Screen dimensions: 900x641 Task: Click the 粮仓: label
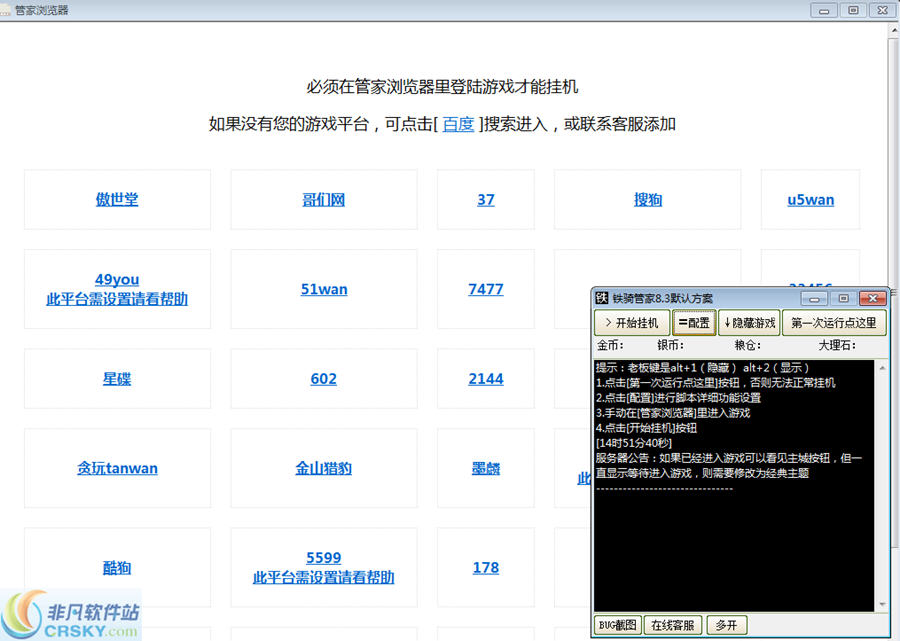pyautogui.click(x=748, y=345)
